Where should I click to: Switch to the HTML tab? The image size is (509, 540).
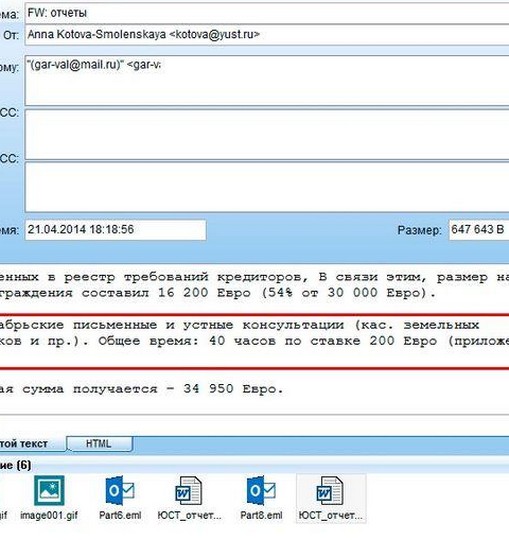click(x=99, y=444)
